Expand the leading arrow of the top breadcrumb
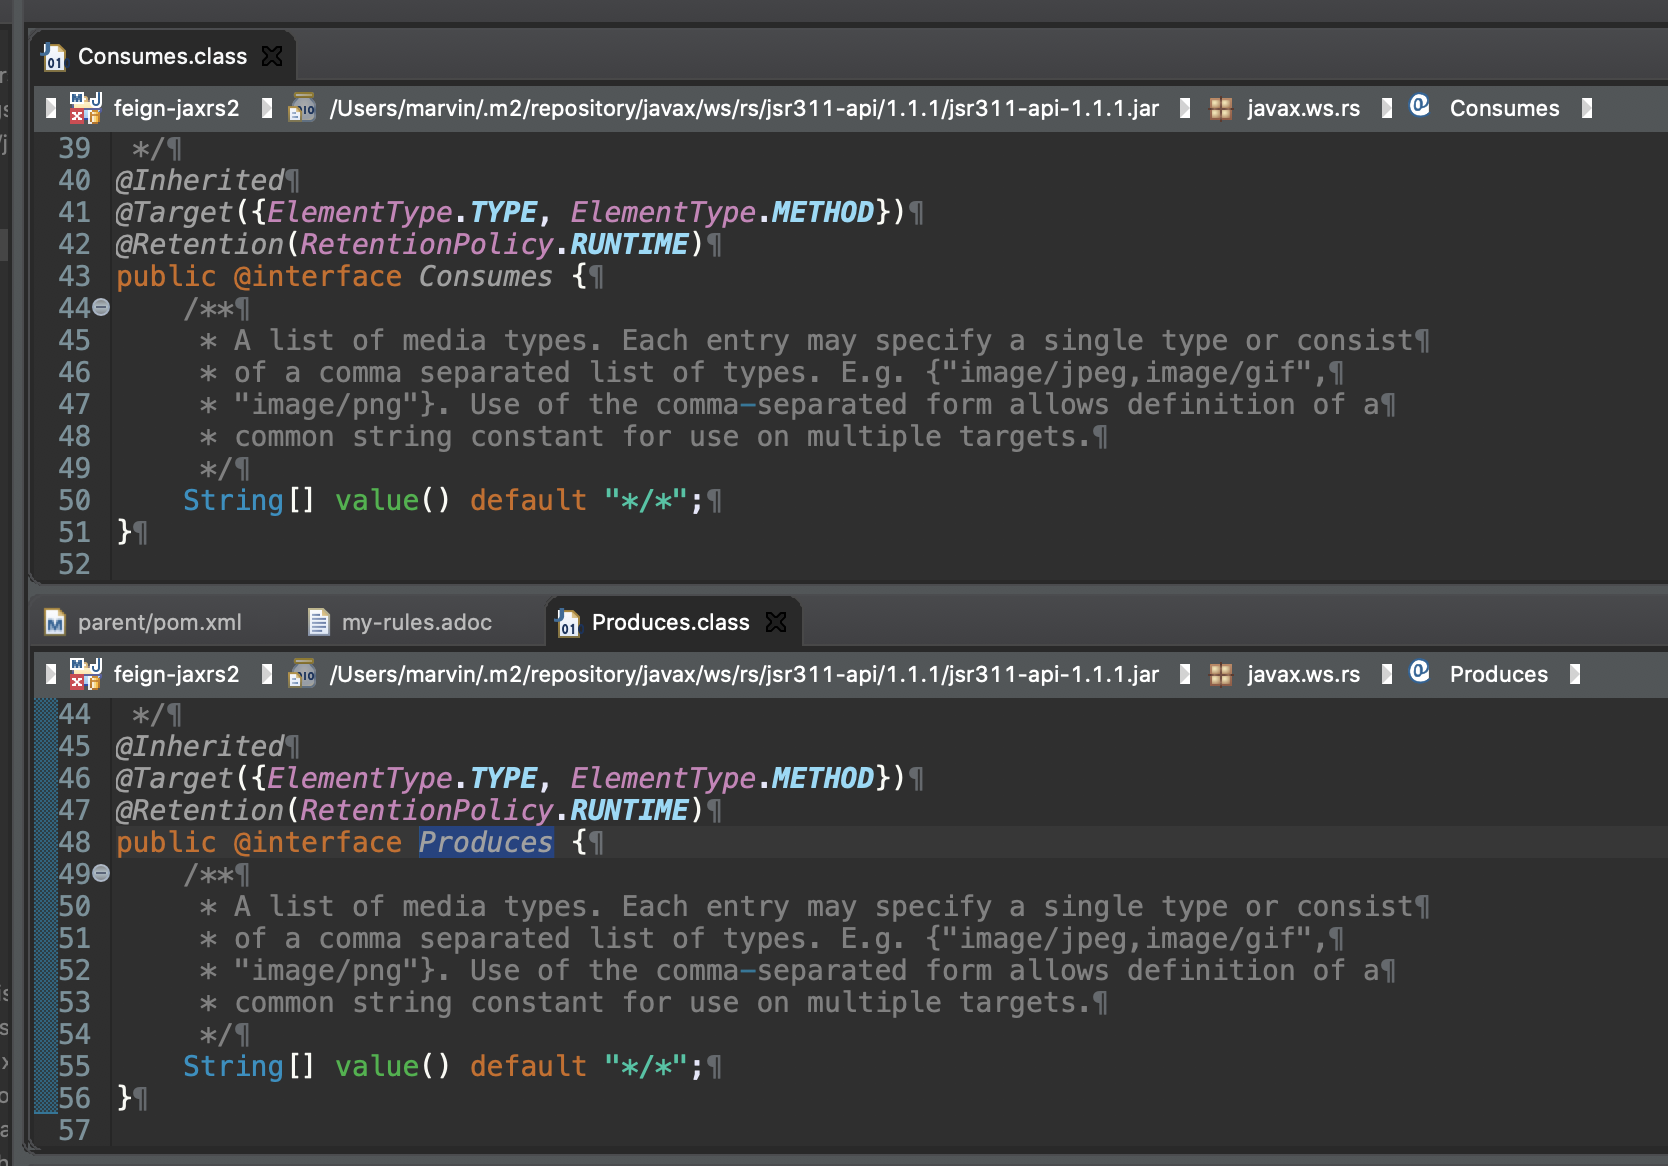 tap(50, 108)
